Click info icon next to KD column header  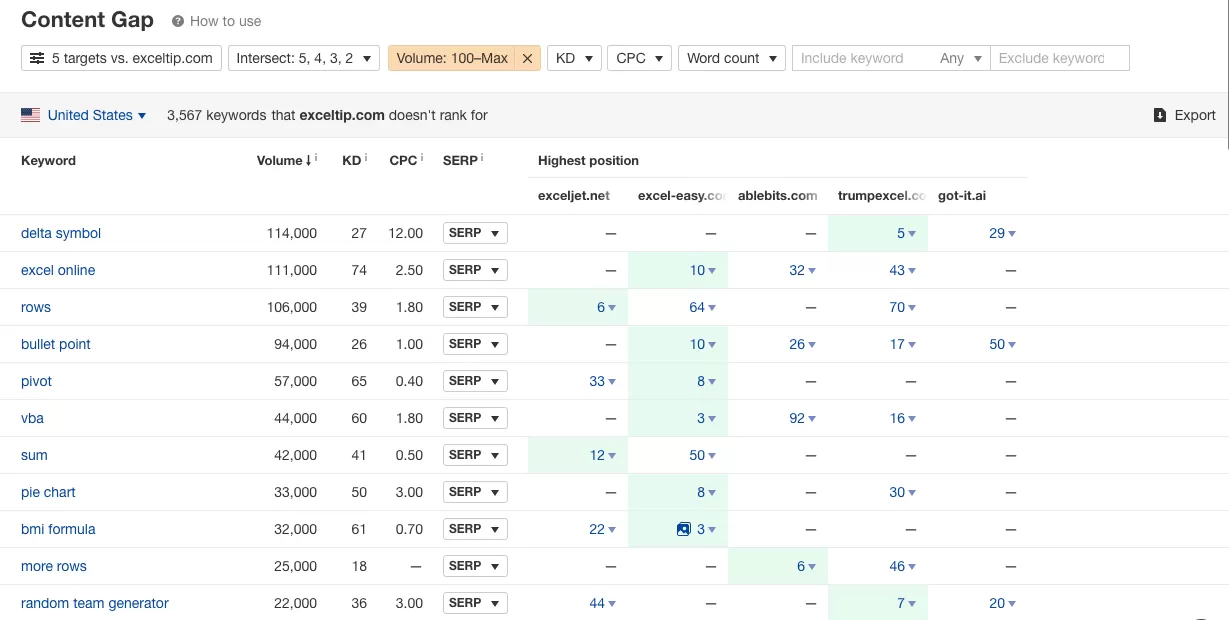[366, 158]
